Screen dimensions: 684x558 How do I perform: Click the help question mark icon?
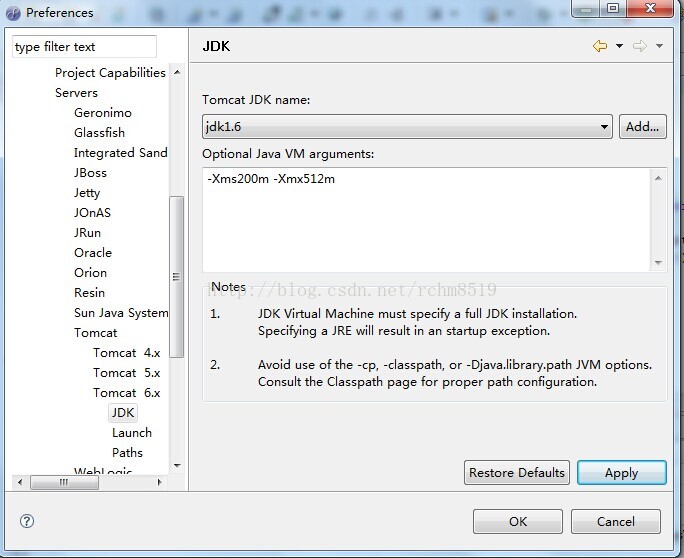tap(27, 520)
